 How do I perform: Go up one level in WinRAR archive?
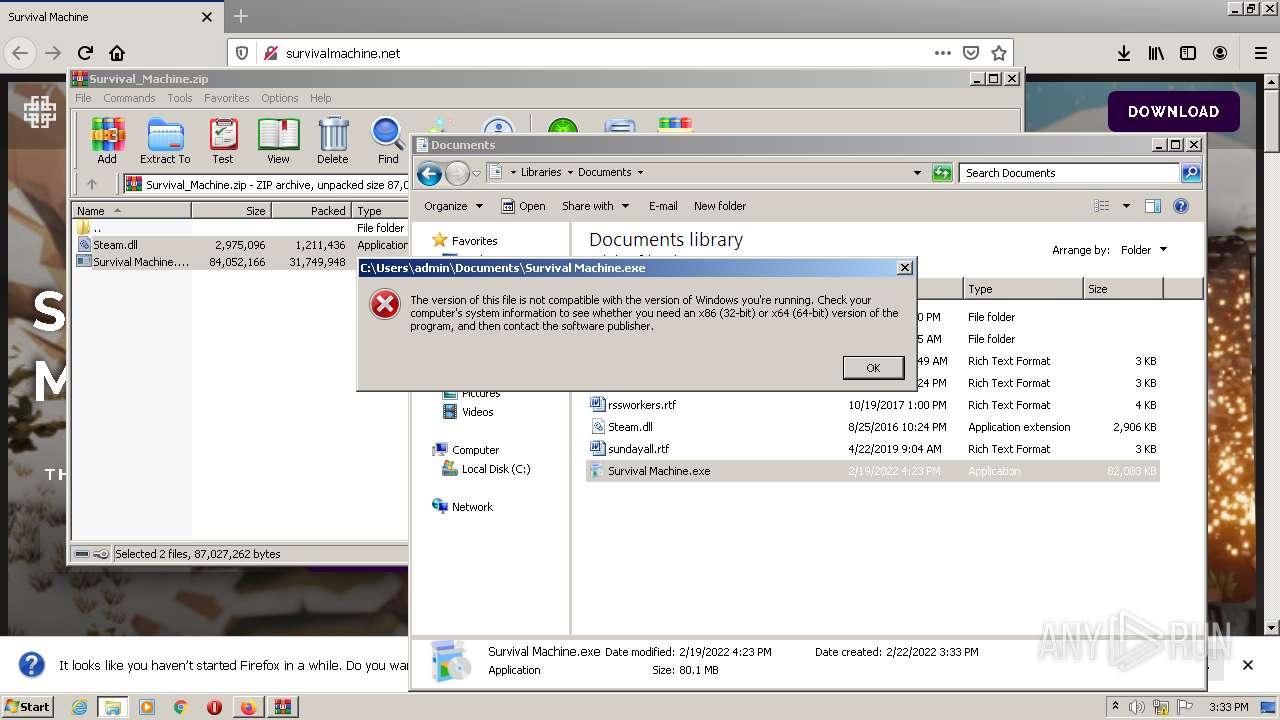coord(92,184)
